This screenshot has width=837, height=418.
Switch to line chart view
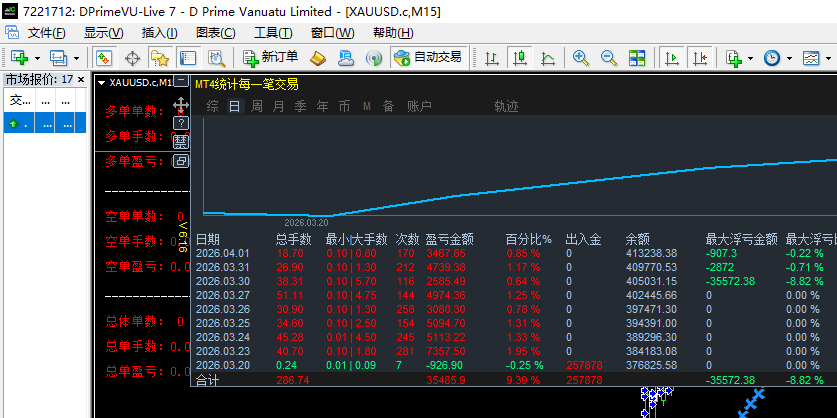(x=548, y=58)
